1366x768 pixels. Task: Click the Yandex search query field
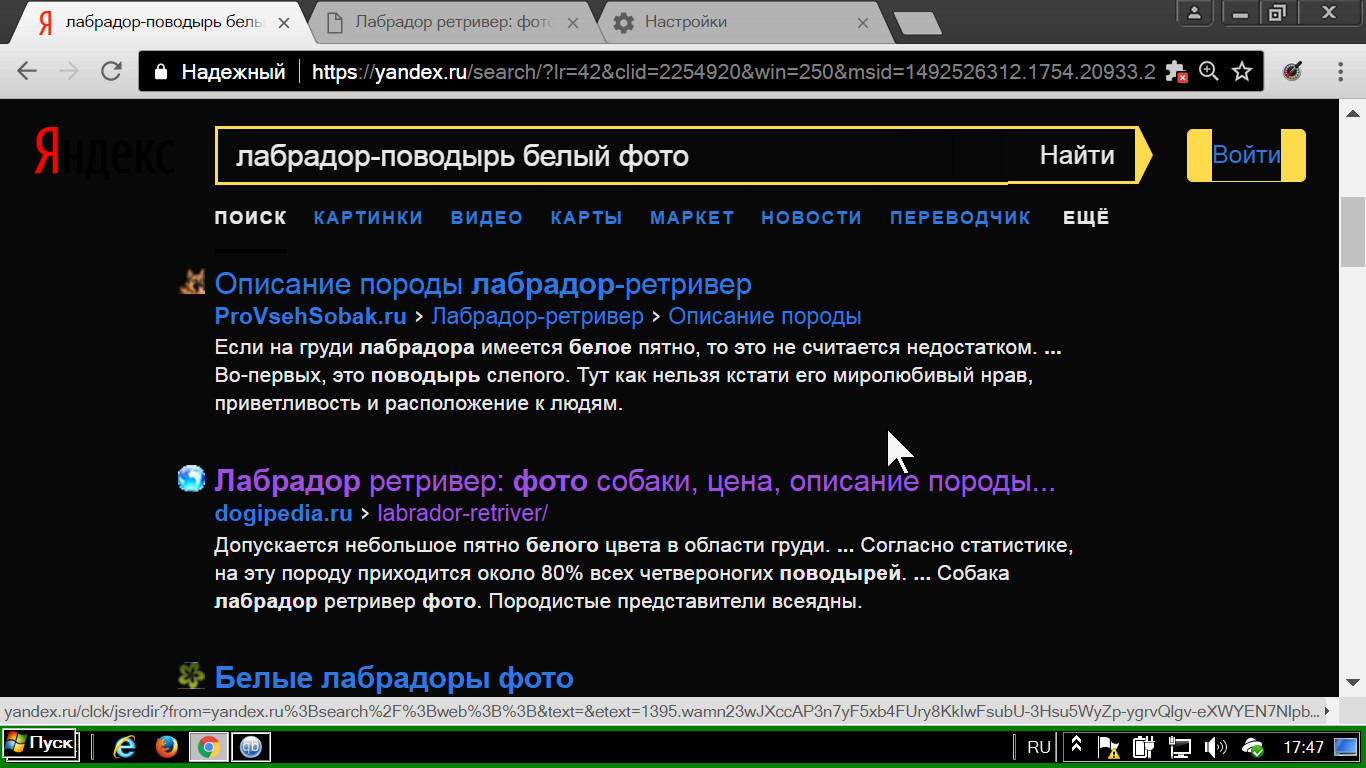point(612,156)
